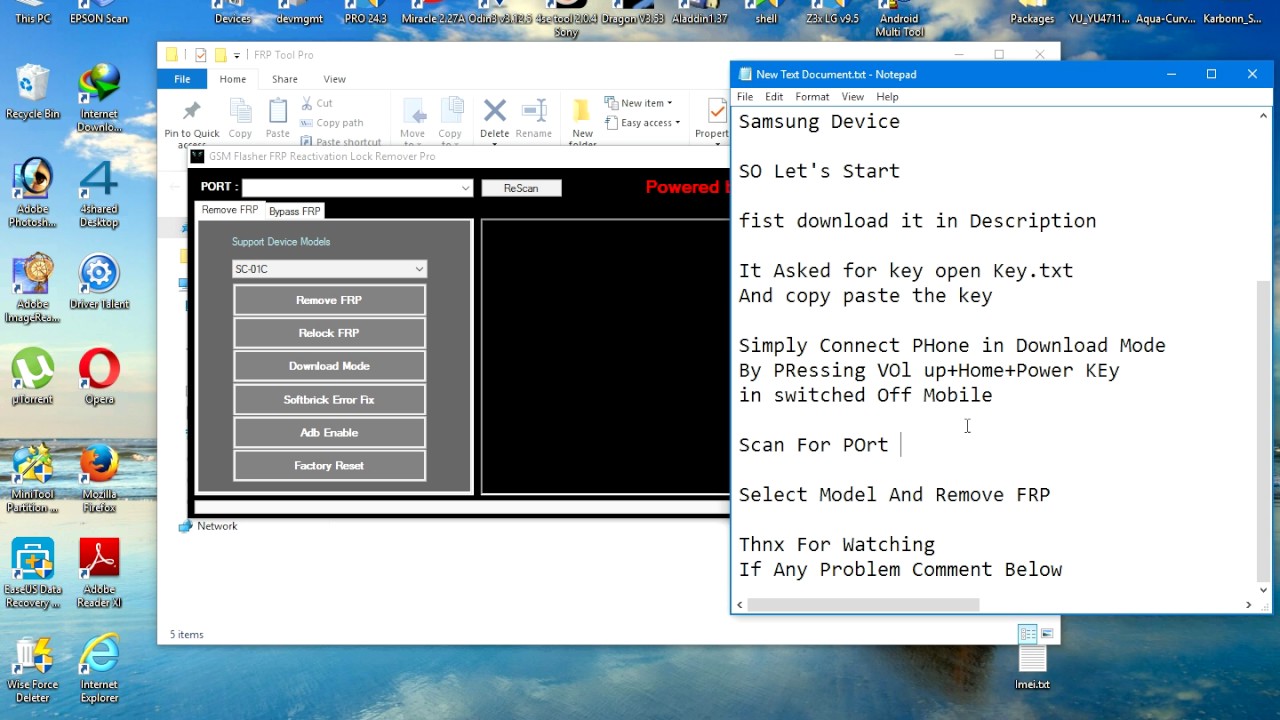Click the Delete icon in Explorer ribbon

click(x=494, y=120)
